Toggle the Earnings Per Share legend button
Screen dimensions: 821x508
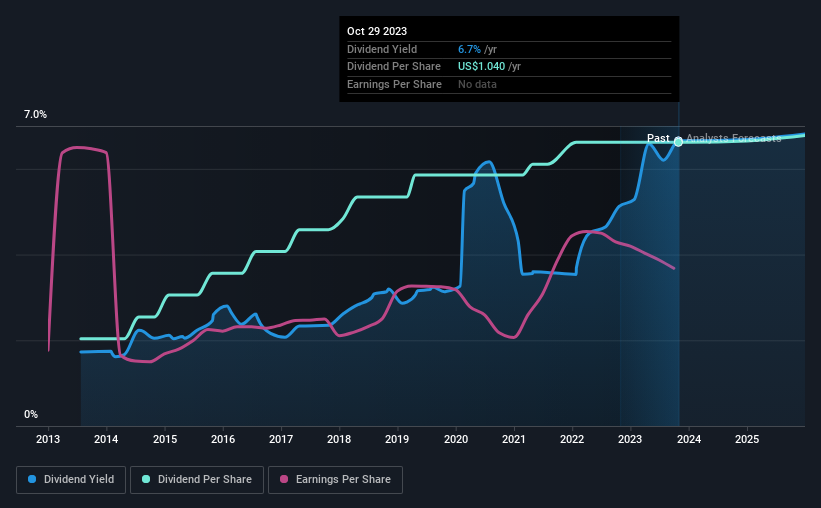coord(335,480)
